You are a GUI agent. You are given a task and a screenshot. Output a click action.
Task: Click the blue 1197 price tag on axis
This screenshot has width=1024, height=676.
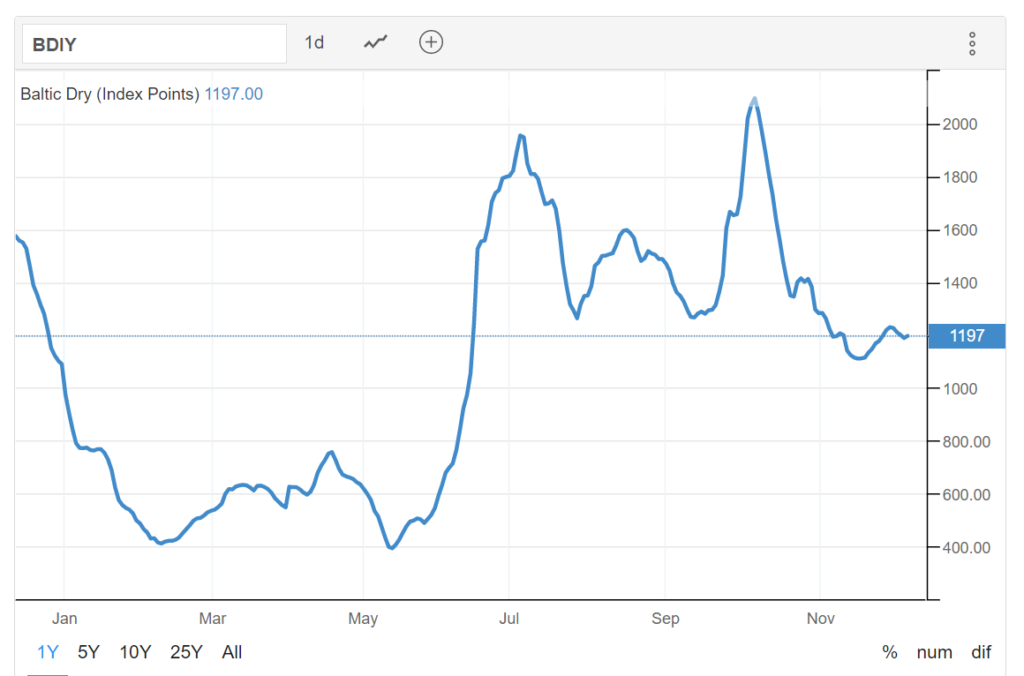pos(966,336)
